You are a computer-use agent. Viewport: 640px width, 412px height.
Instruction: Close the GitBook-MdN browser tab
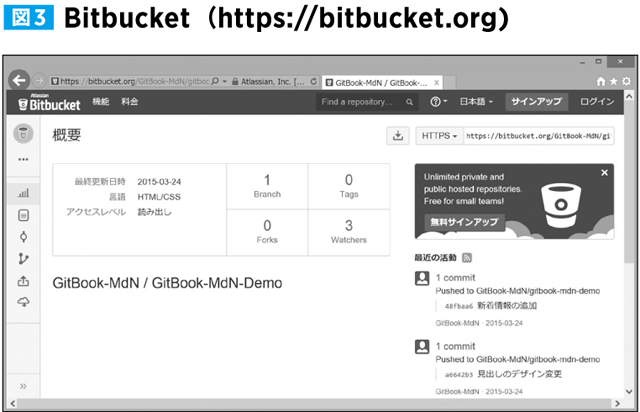click(x=436, y=82)
